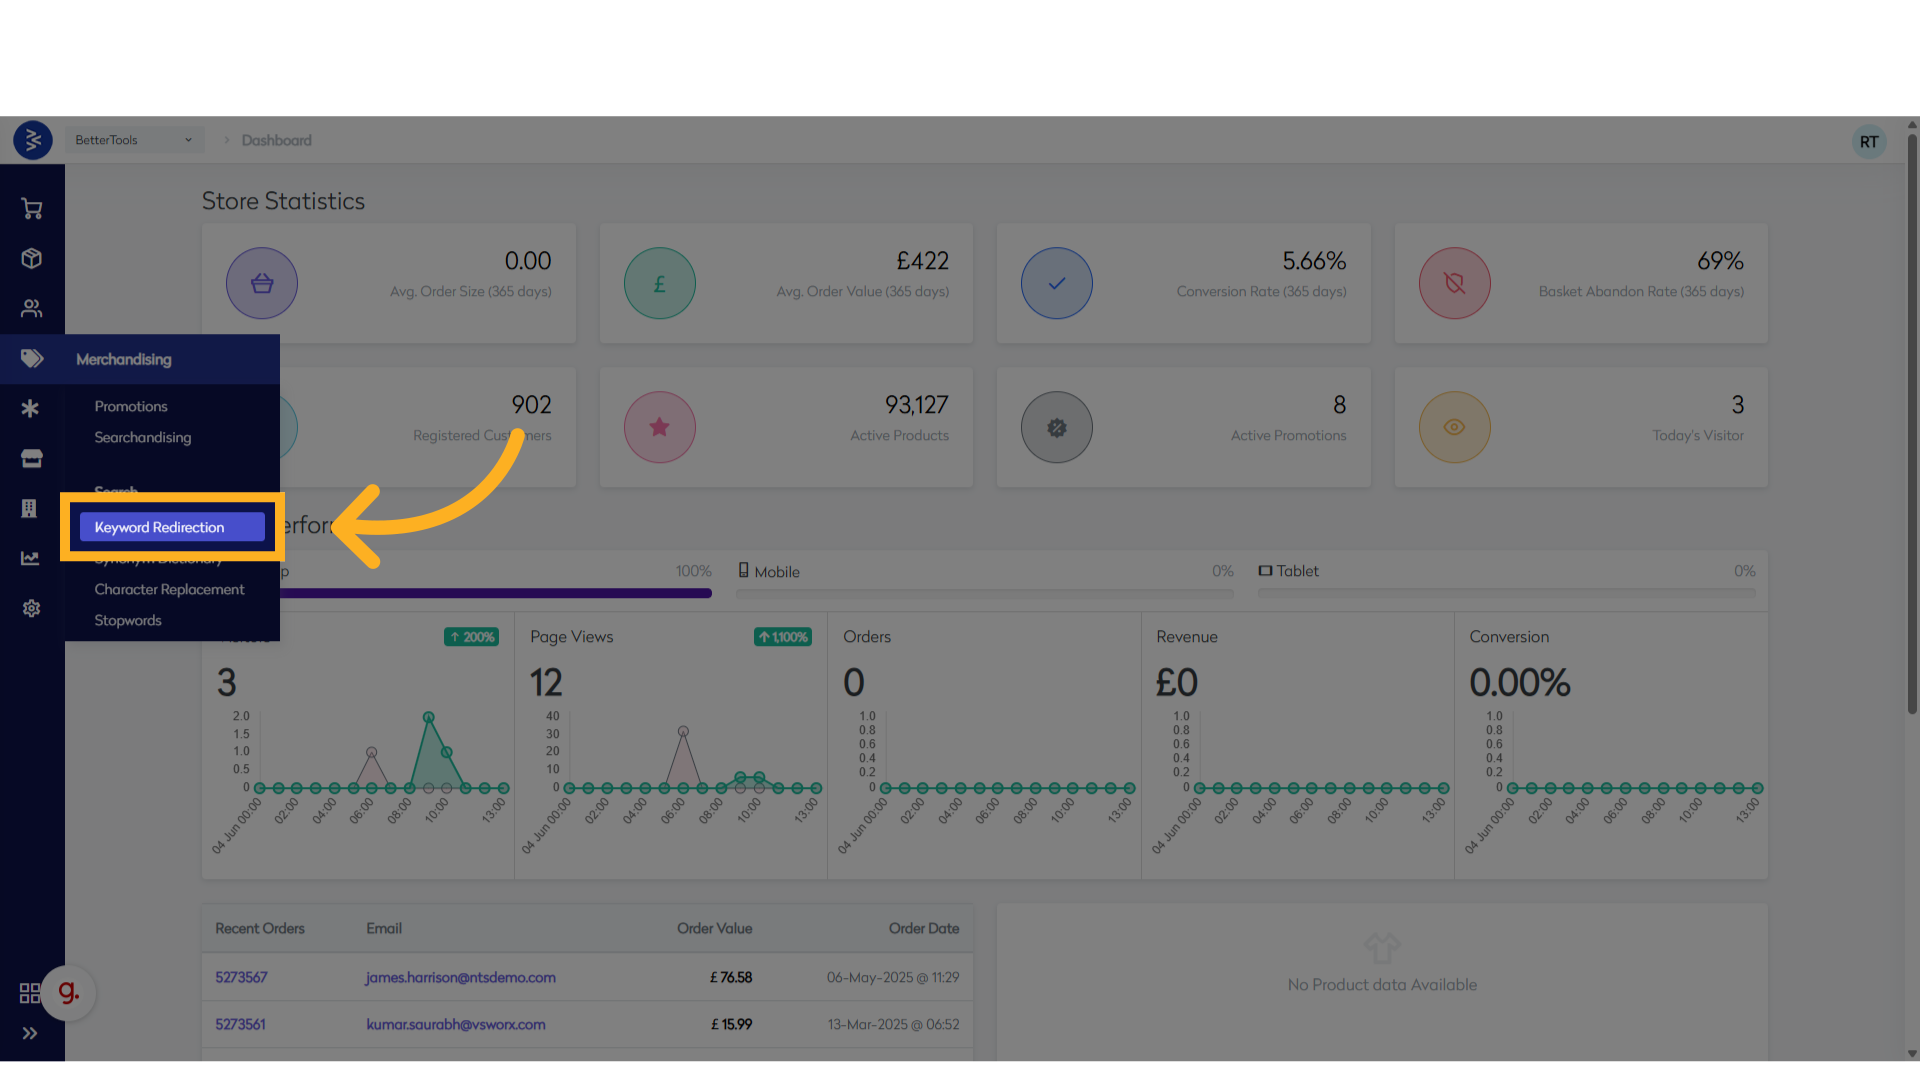Click the customers people sidebar icon
Image resolution: width=1920 pixels, height=1080 pixels.
coord(32,309)
